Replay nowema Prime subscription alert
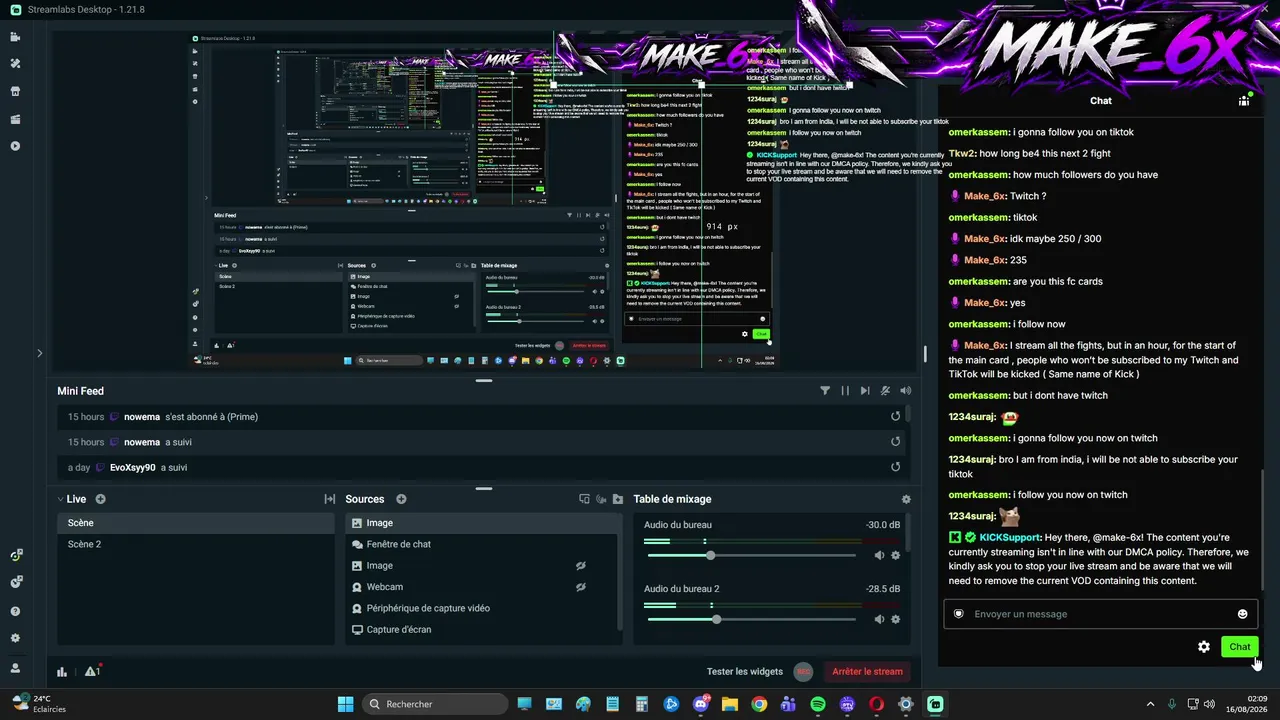The height and width of the screenshot is (720, 1280). pos(896,416)
